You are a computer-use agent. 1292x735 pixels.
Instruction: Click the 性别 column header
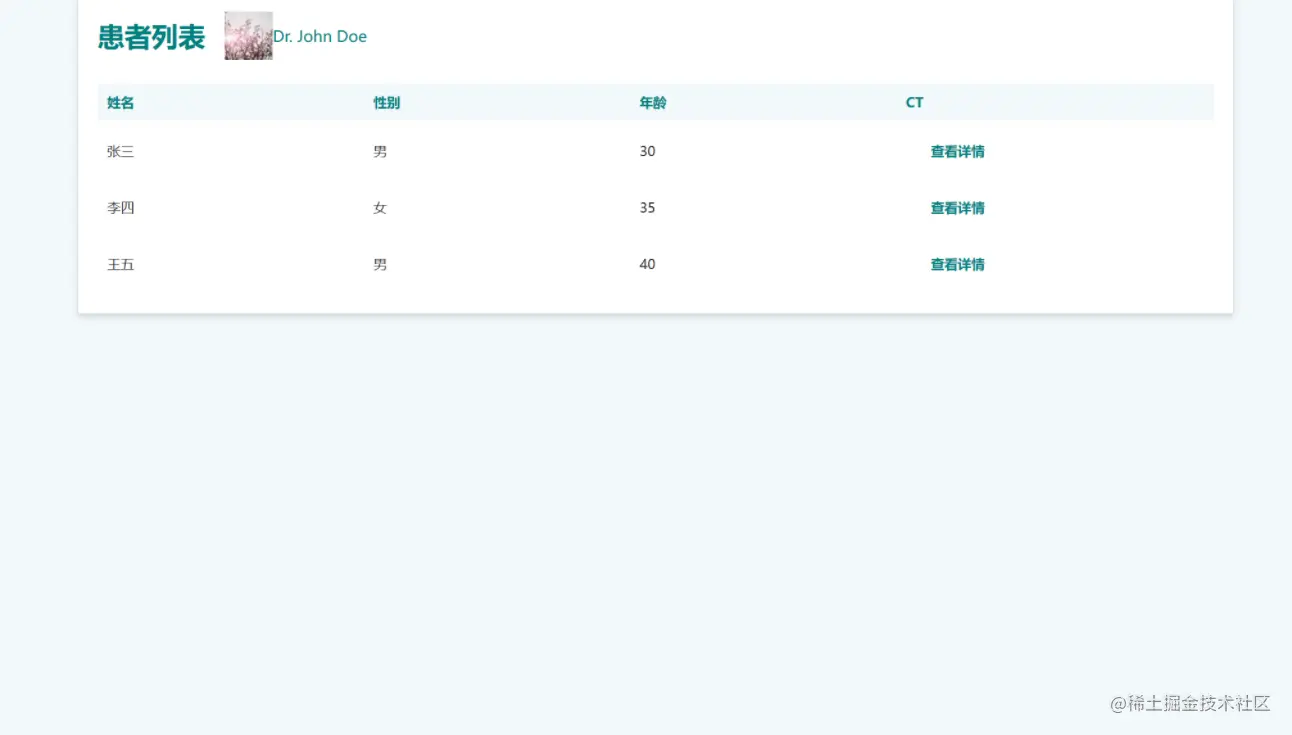pyautogui.click(x=387, y=103)
